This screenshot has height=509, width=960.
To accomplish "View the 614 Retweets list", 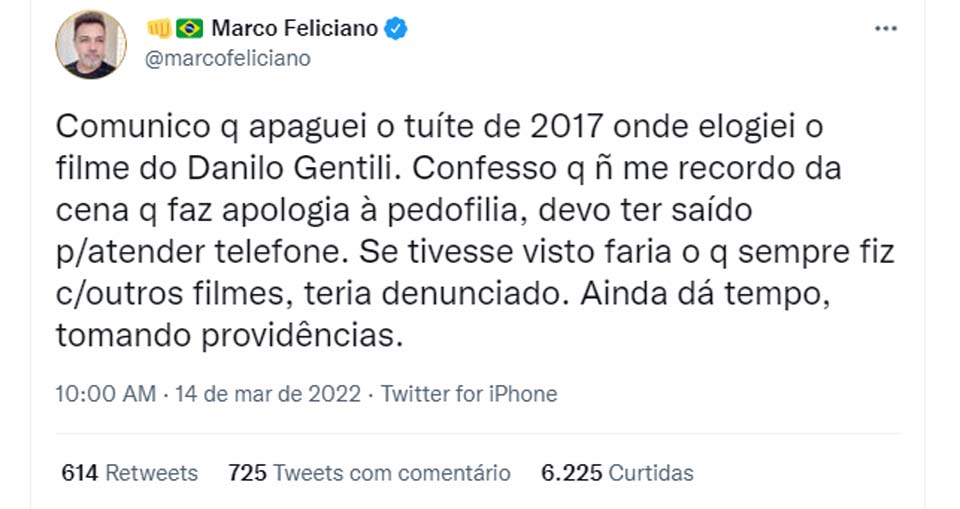I will [x=130, y=472].
